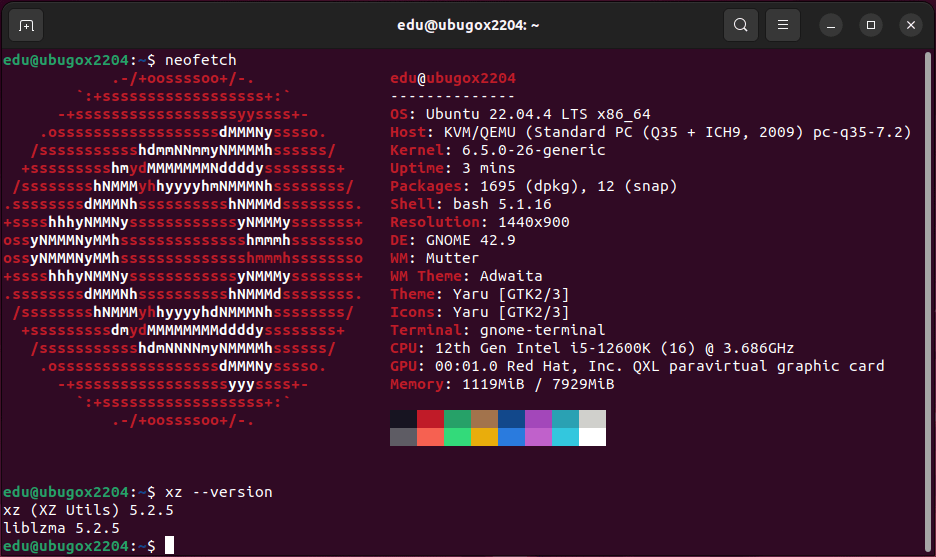The image size is (936, 557).
Task: Open the terminal search tool
Action: pyautogui.click(x=740, y=25)
